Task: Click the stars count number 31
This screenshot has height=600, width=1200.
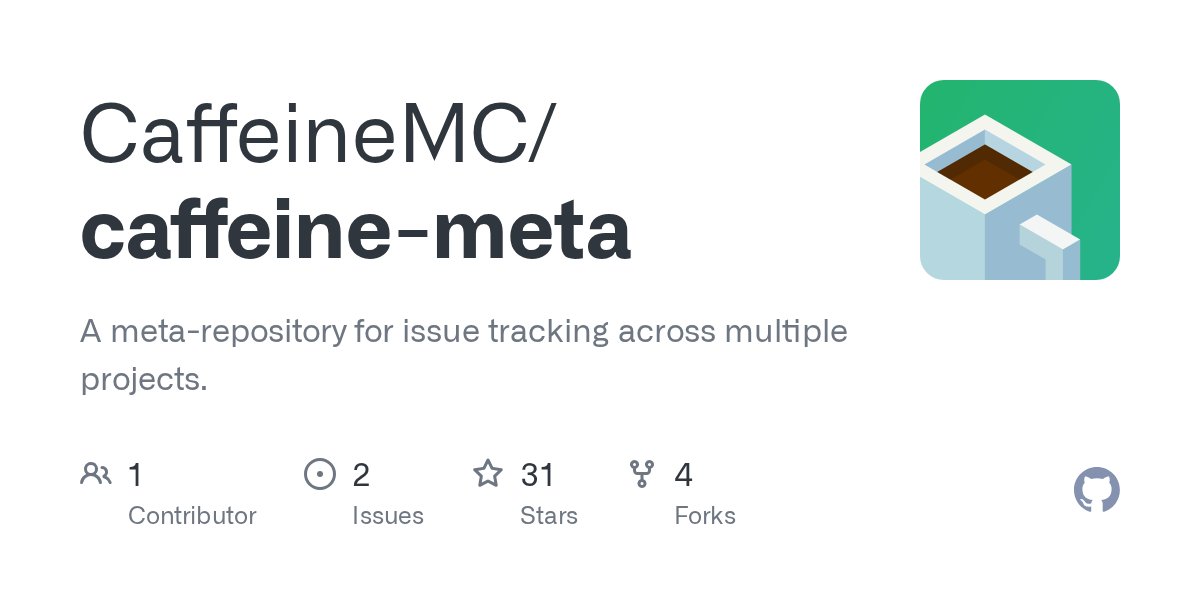Action: [x=538, y=475]
